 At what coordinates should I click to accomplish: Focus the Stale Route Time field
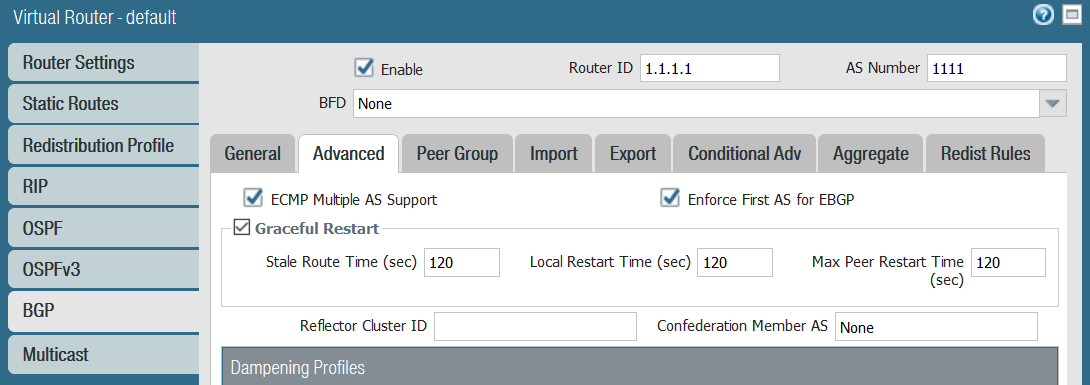462,262
